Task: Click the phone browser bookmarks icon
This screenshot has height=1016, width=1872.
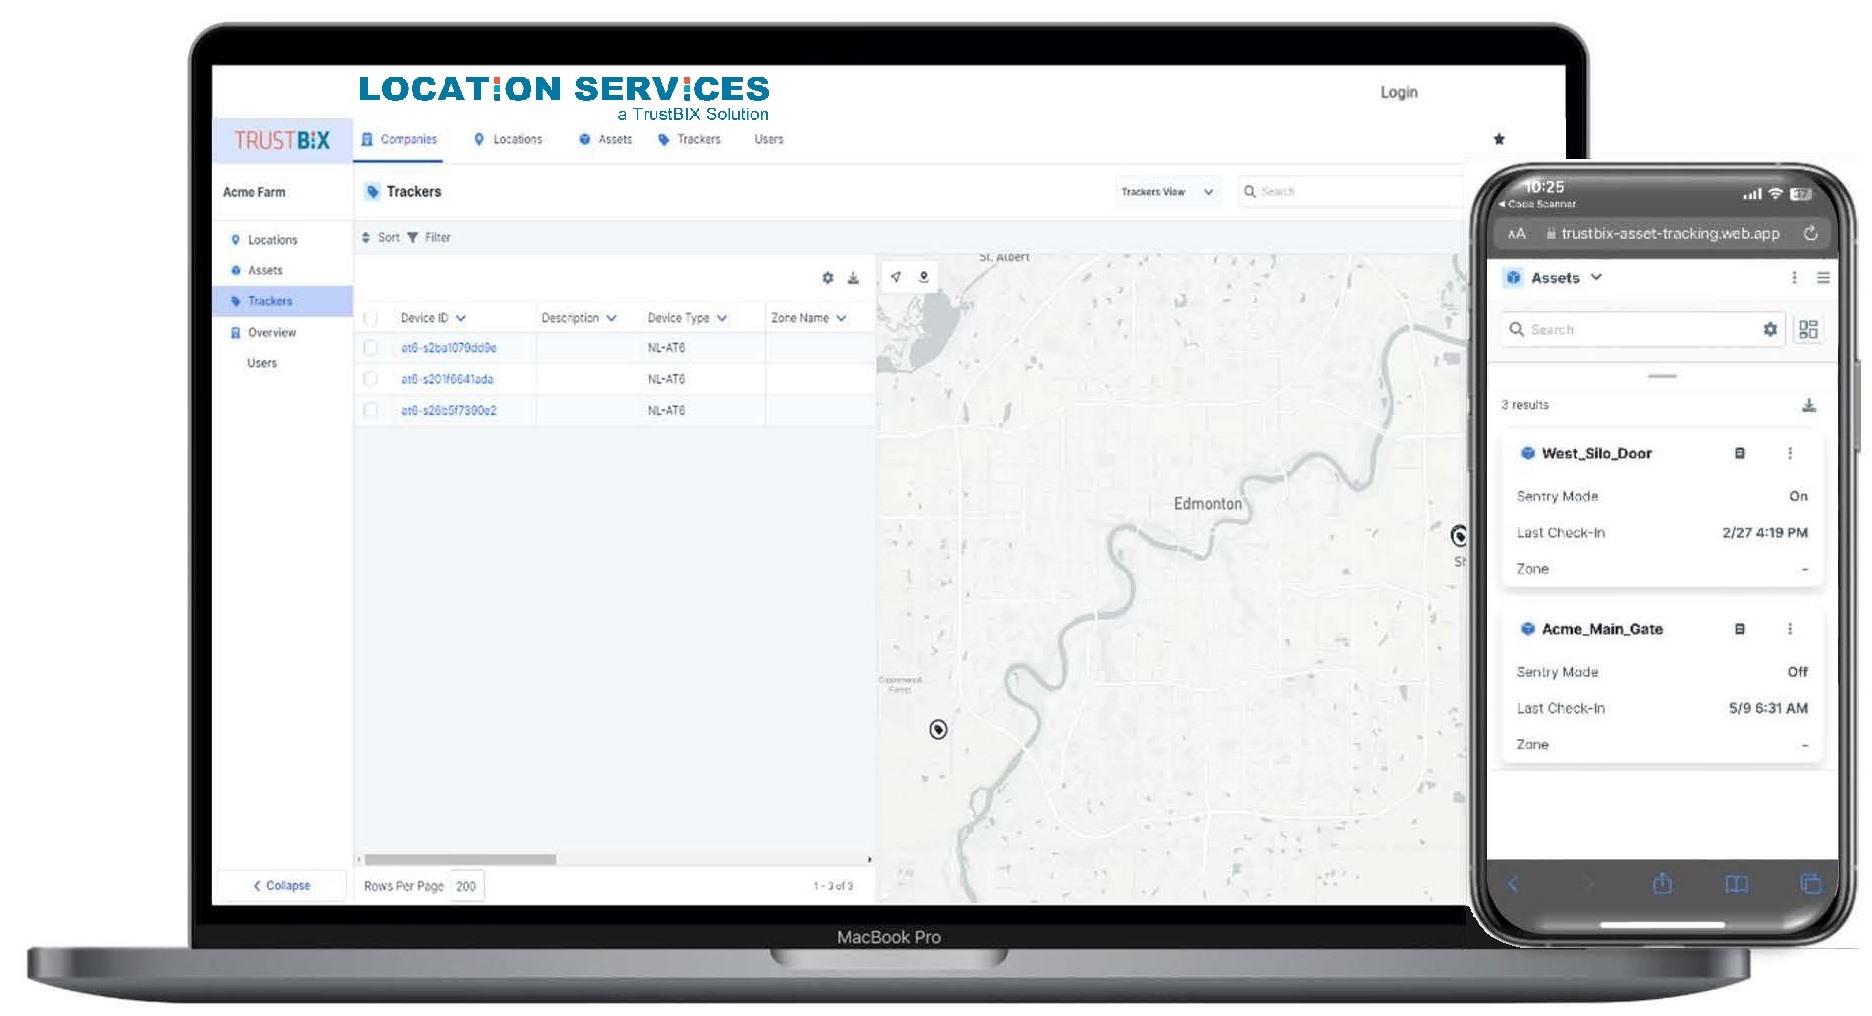Action: click(x=1737, y=884)
